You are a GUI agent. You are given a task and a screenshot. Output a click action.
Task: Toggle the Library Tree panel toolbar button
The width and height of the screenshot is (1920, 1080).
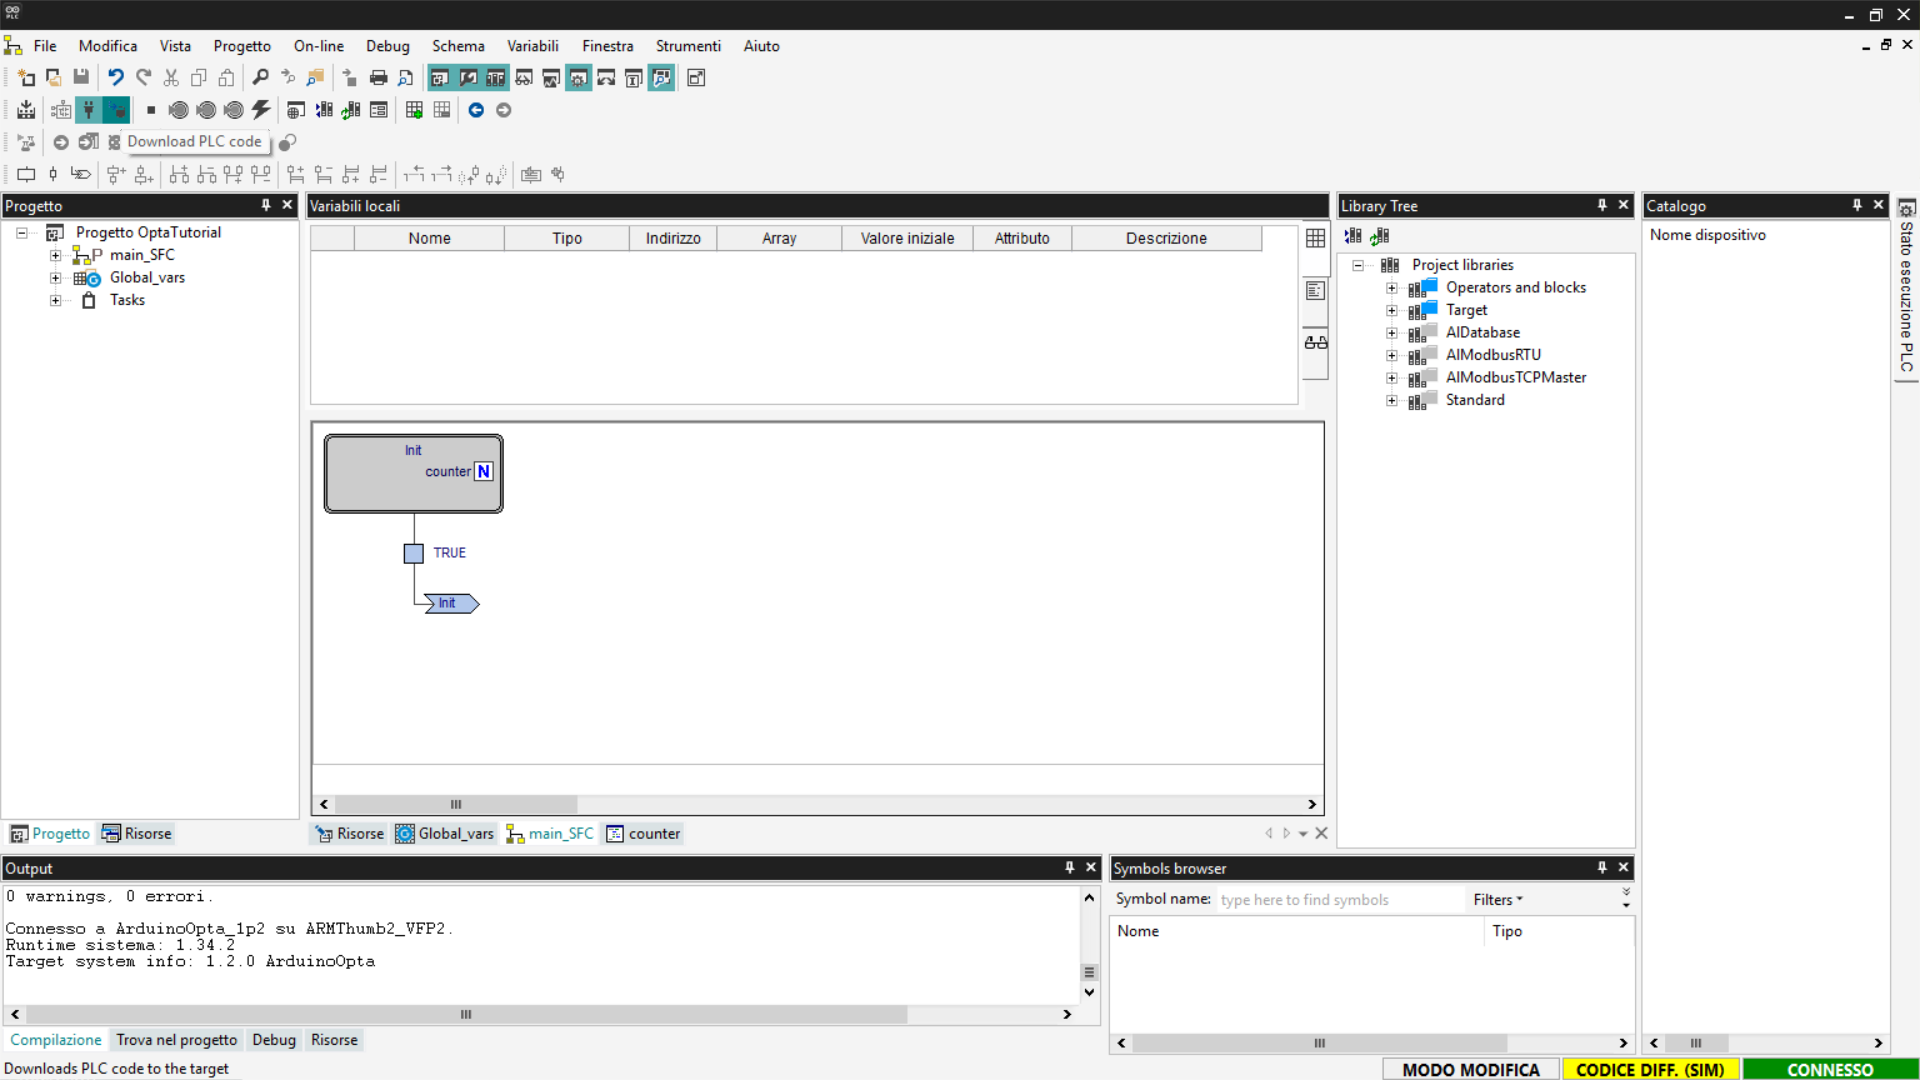point(496,78)
